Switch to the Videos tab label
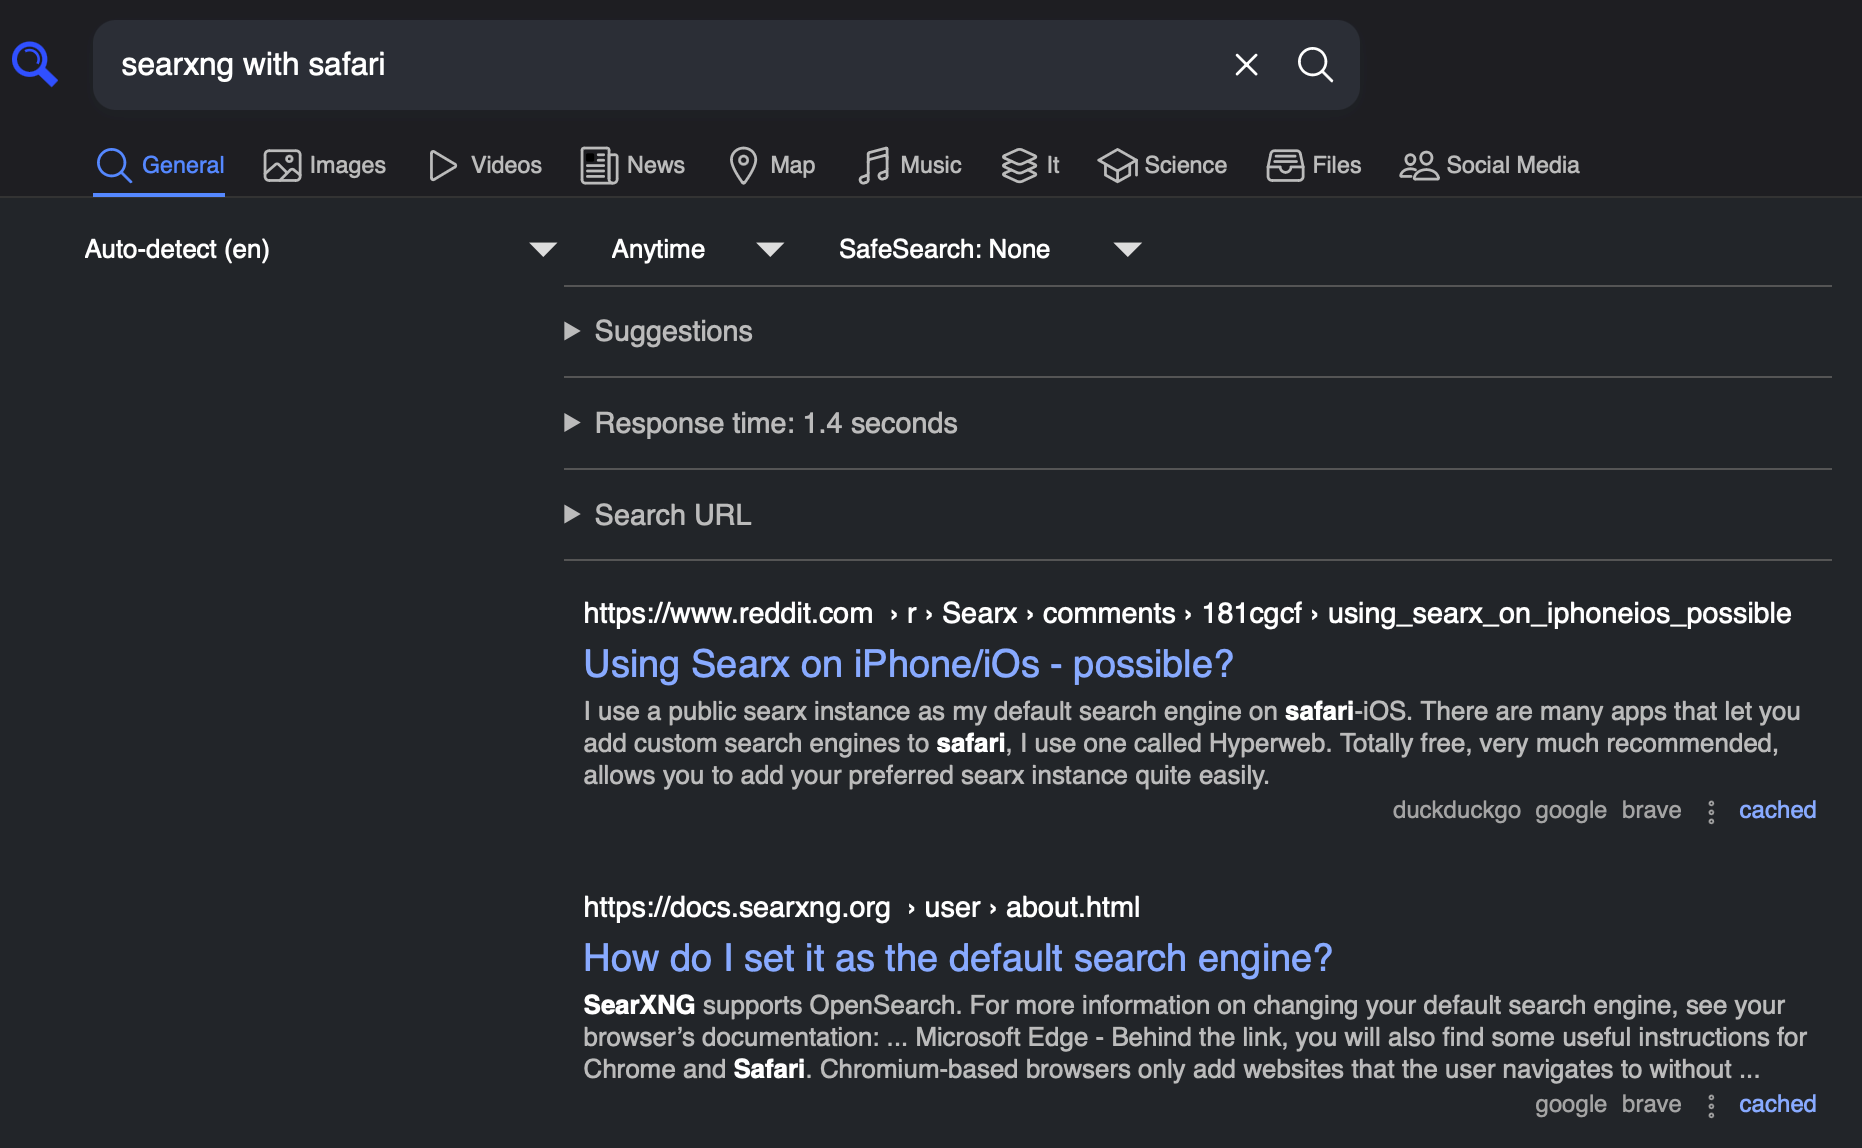The width and height of the screenshot is (1862, 1148). pos(506,165)
